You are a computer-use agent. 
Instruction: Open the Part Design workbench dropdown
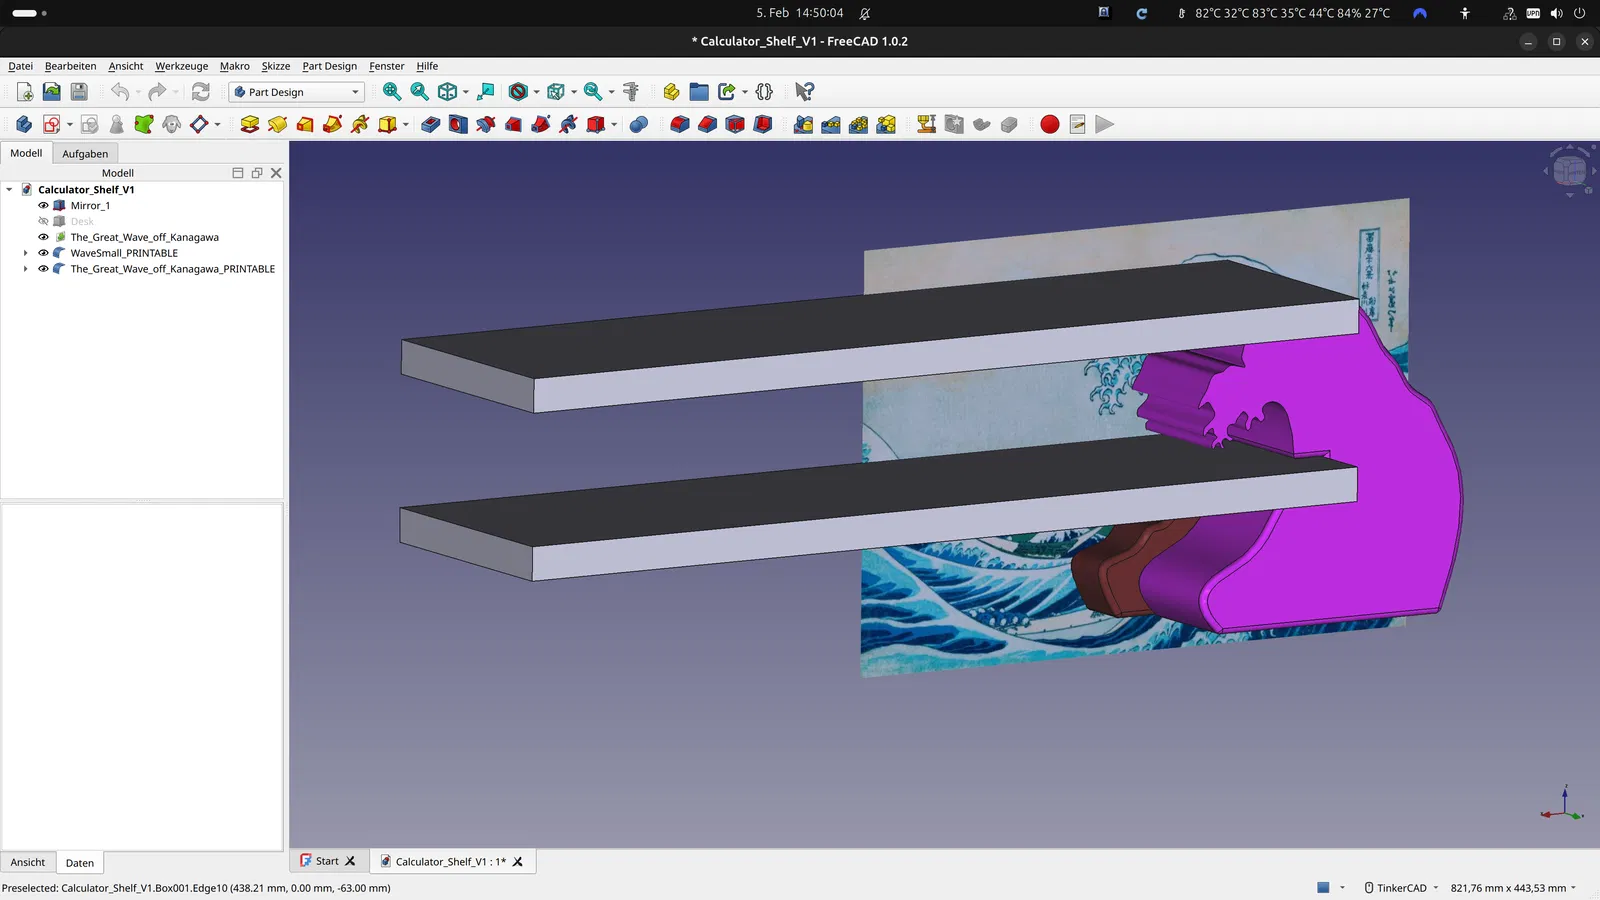[x=297, y=92]
